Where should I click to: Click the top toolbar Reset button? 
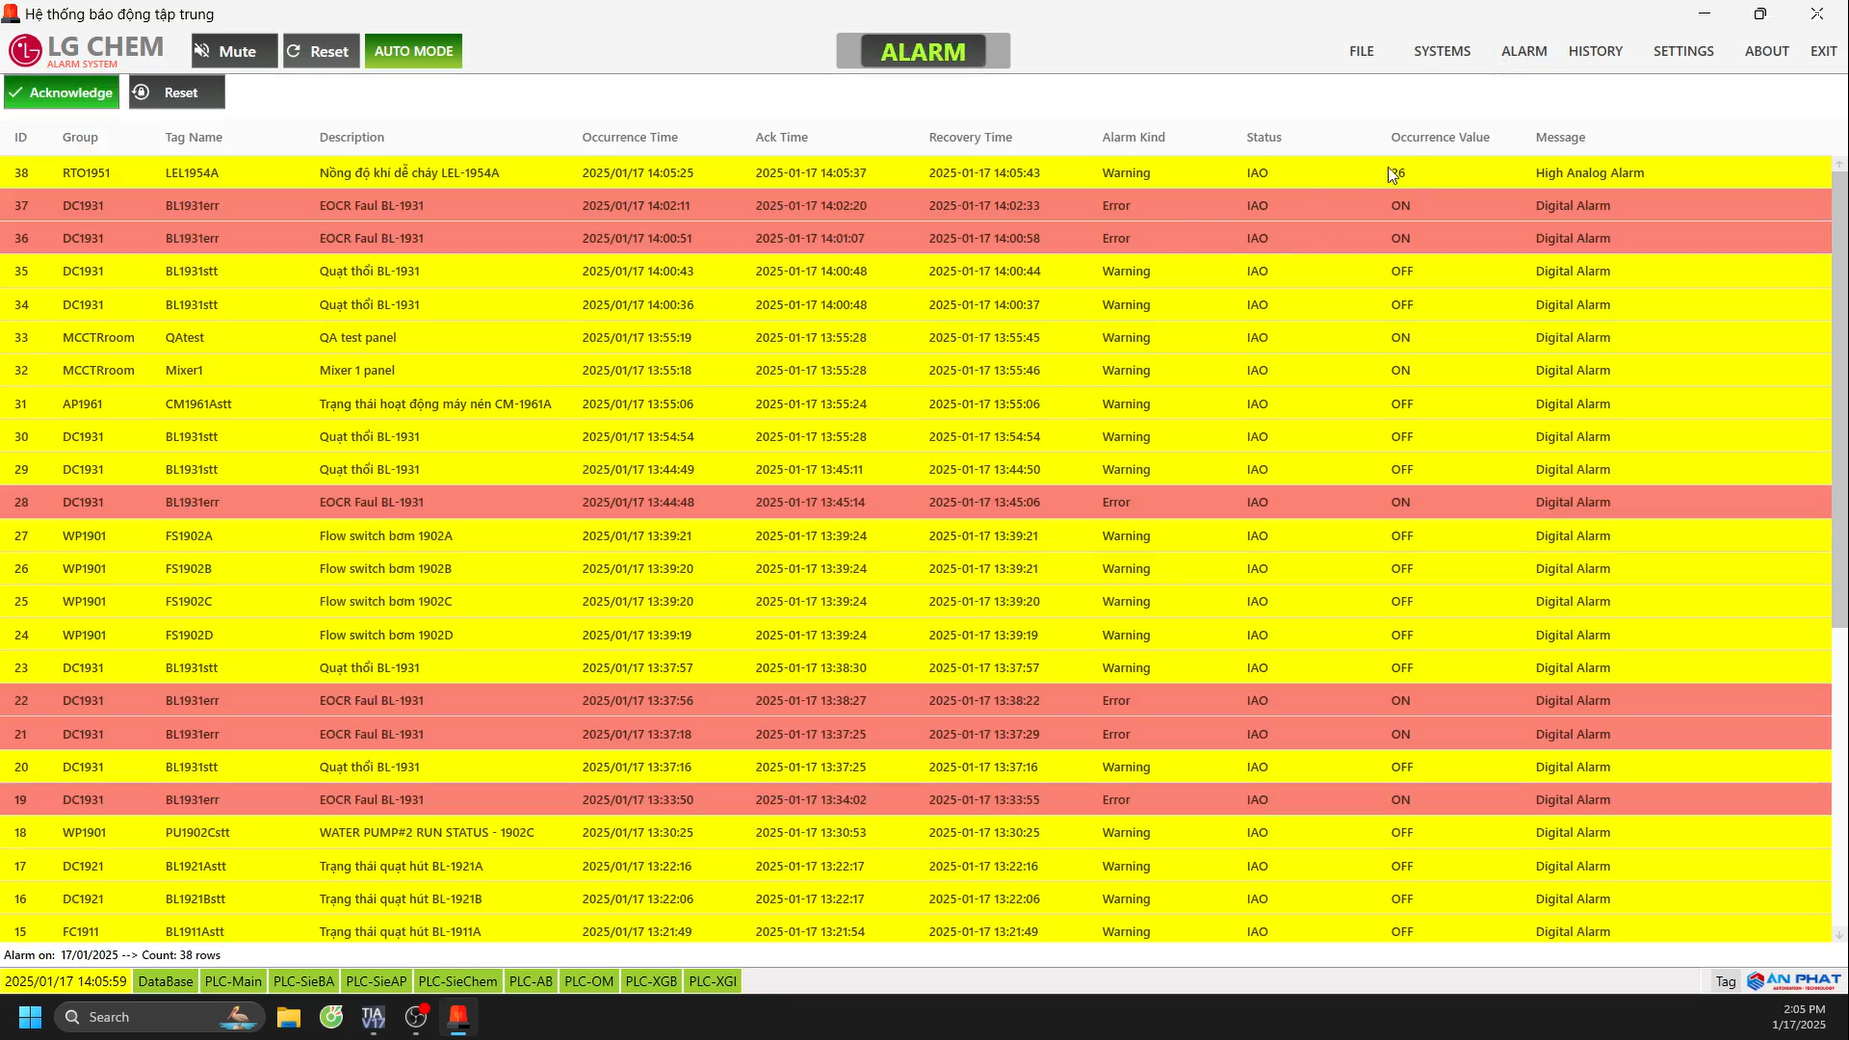click(x=321, y=51)
